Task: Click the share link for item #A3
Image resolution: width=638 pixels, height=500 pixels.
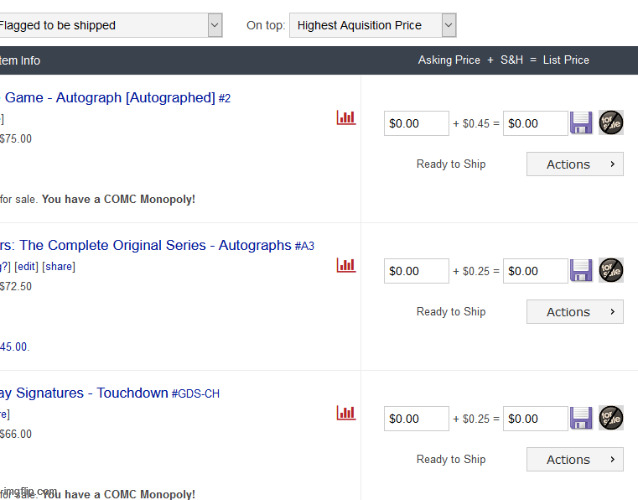Action: pos(59,266)
